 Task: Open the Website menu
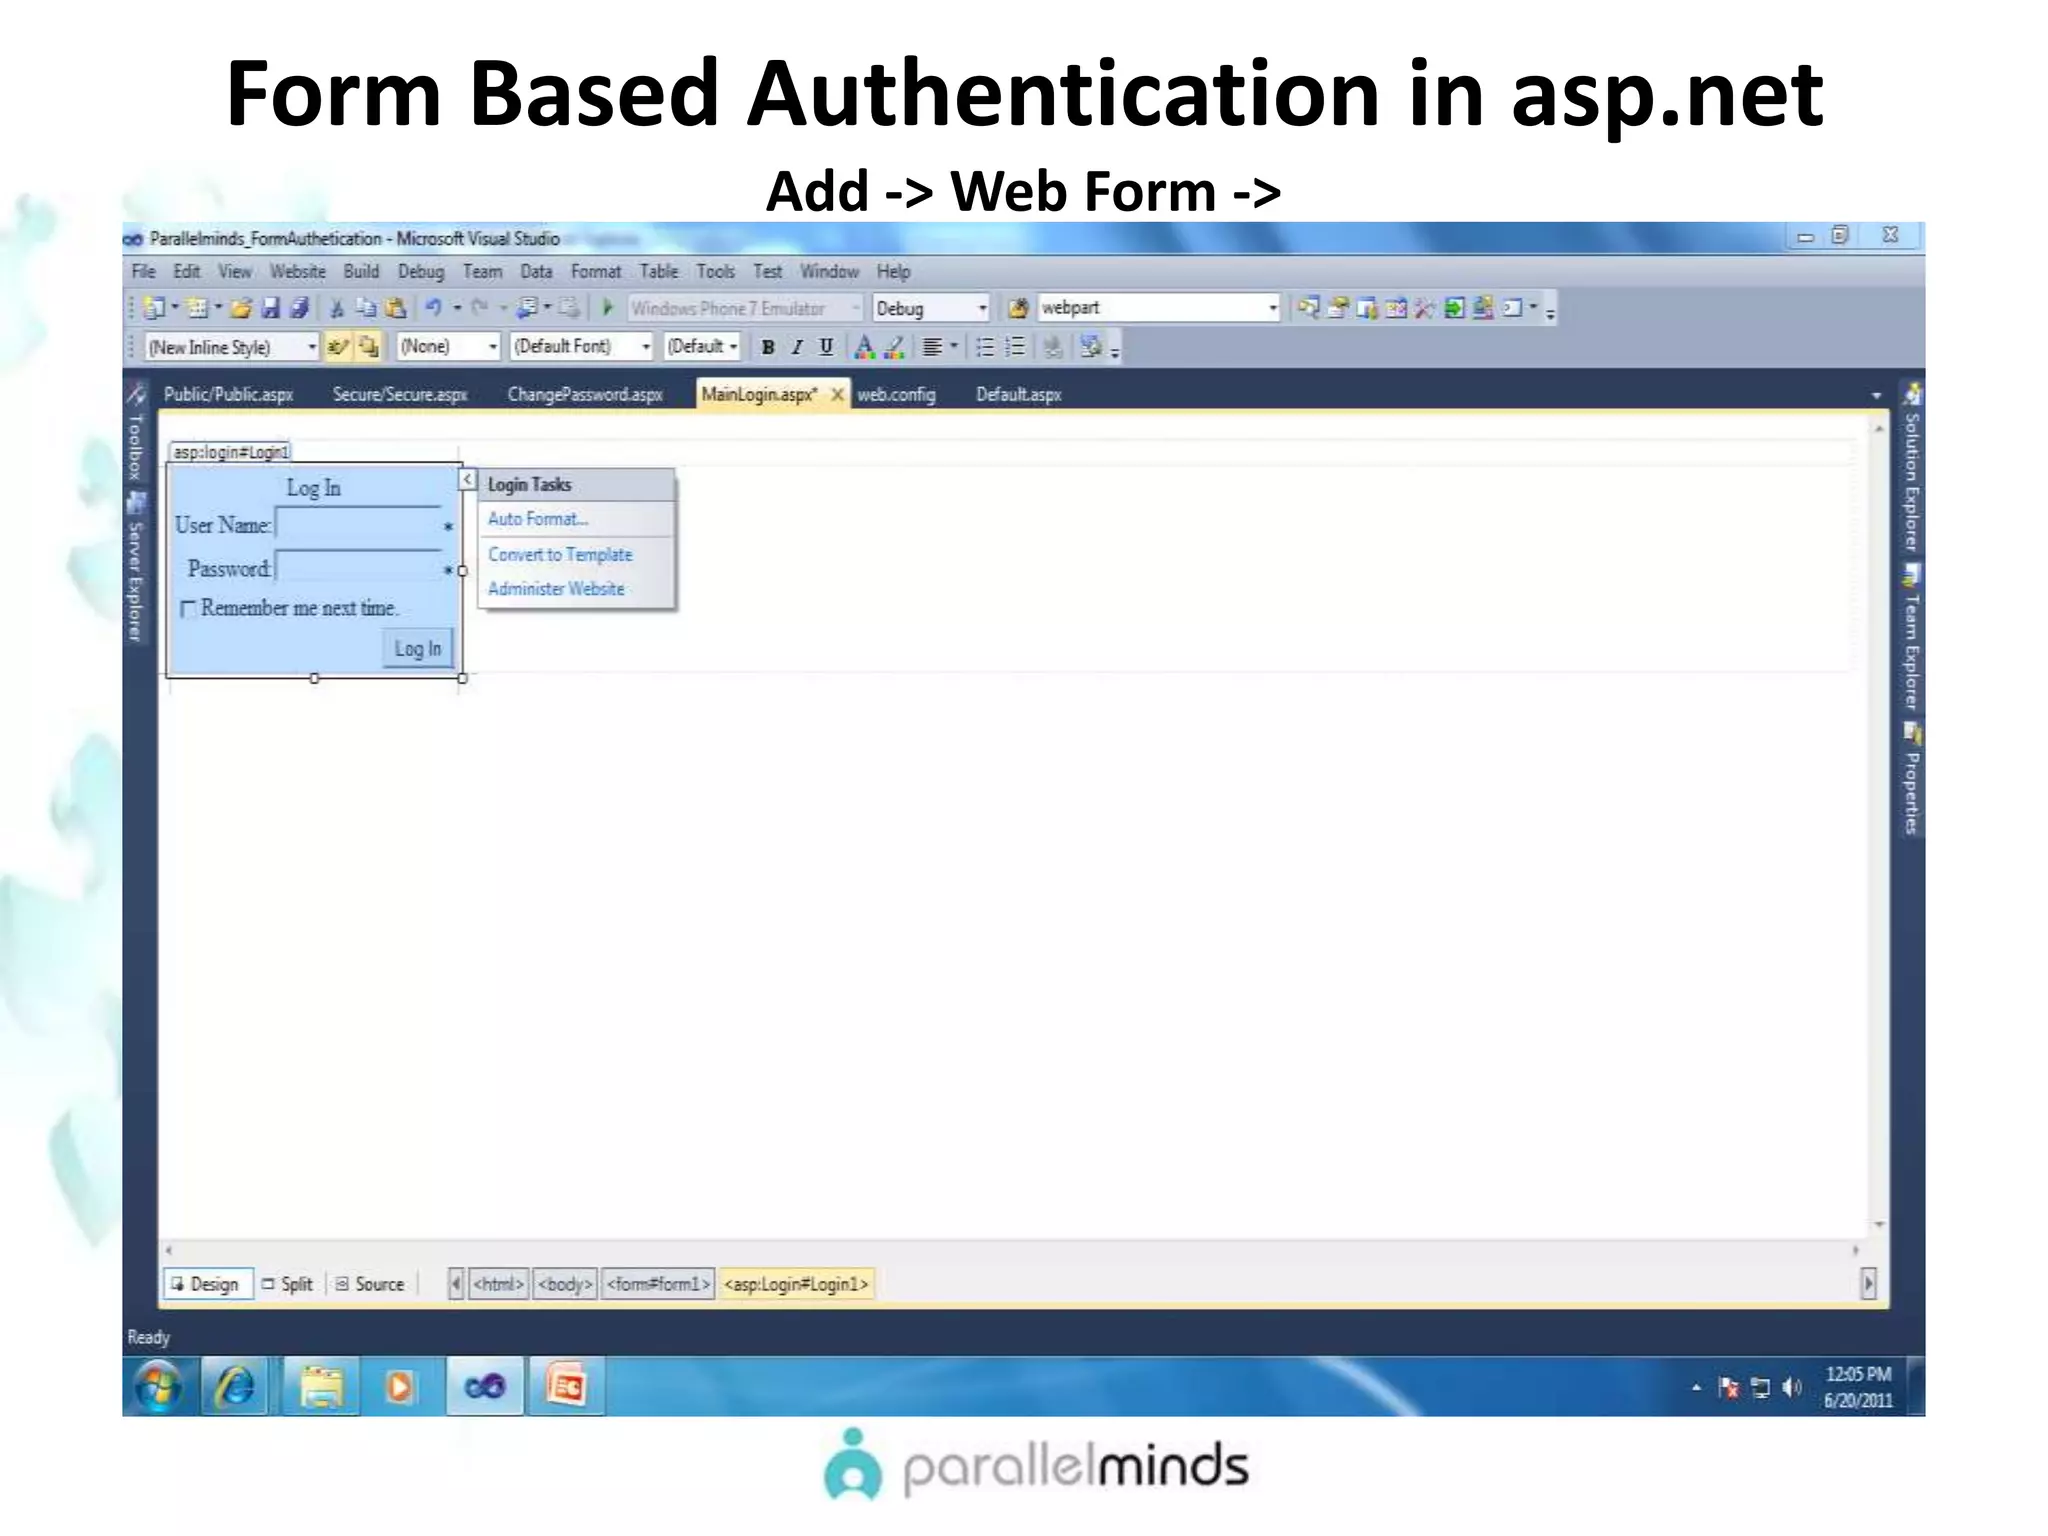(x=297, y=272)
